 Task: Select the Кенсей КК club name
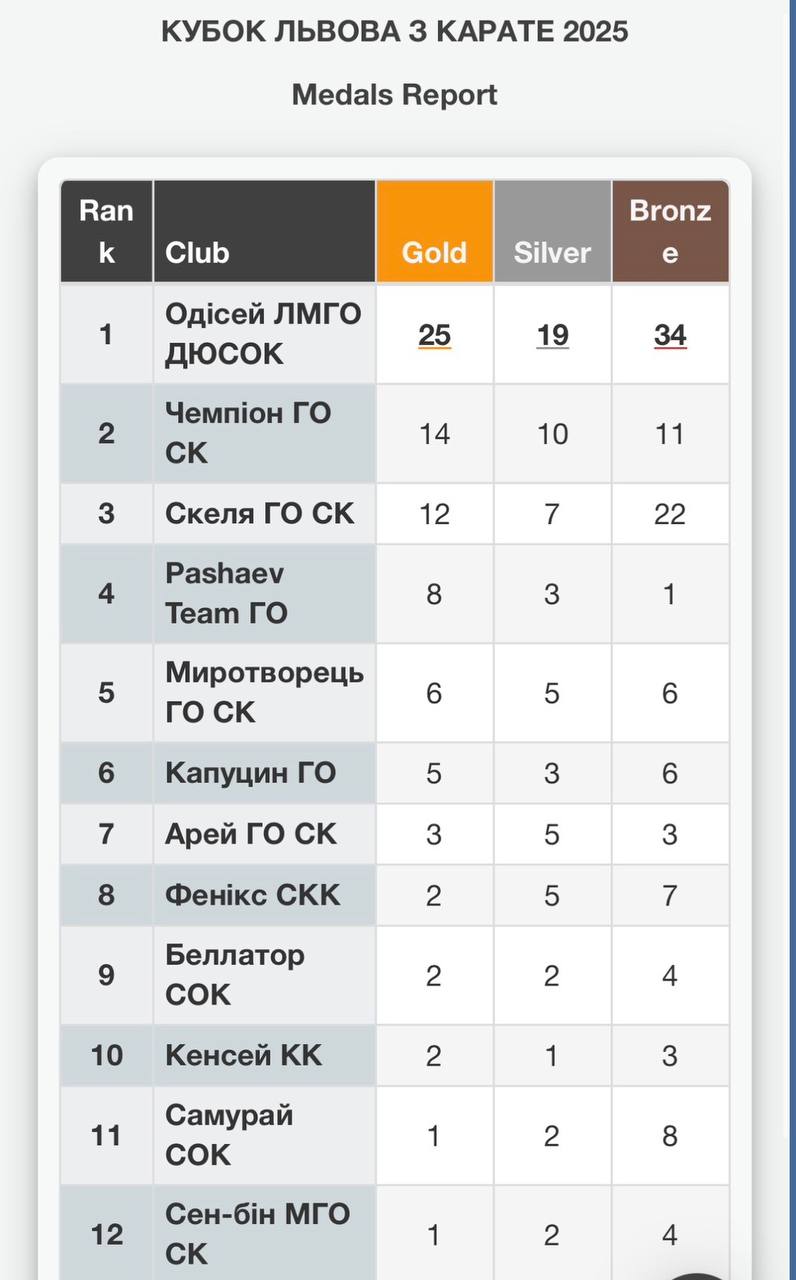point(244,1055)
